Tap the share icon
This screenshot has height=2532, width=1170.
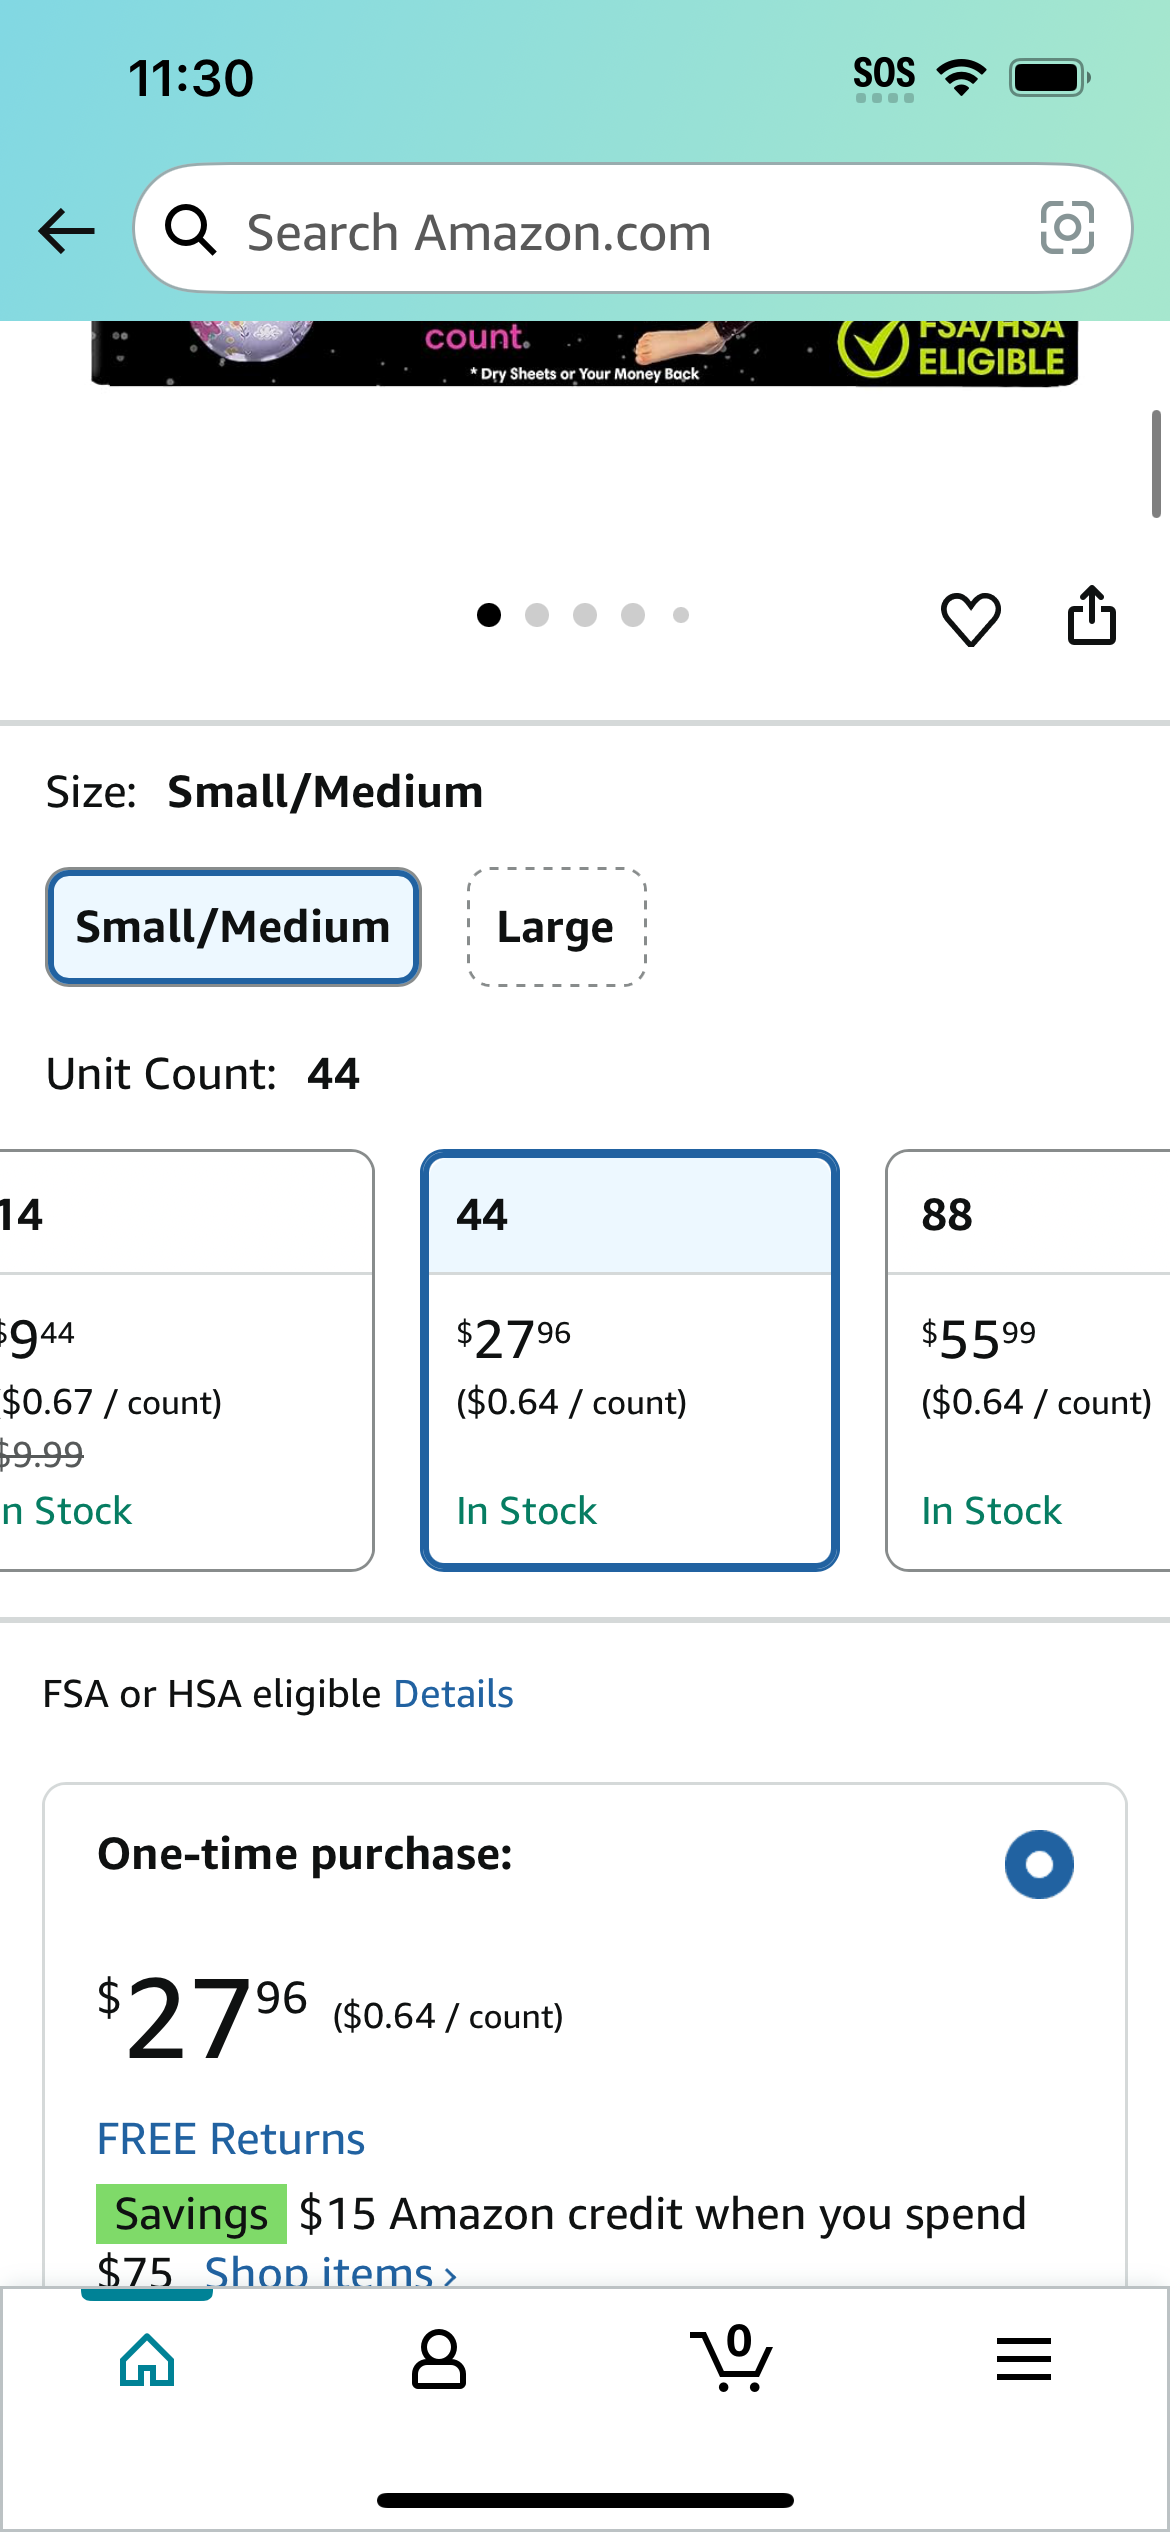pyautogui.click(x=1091, y=616)
